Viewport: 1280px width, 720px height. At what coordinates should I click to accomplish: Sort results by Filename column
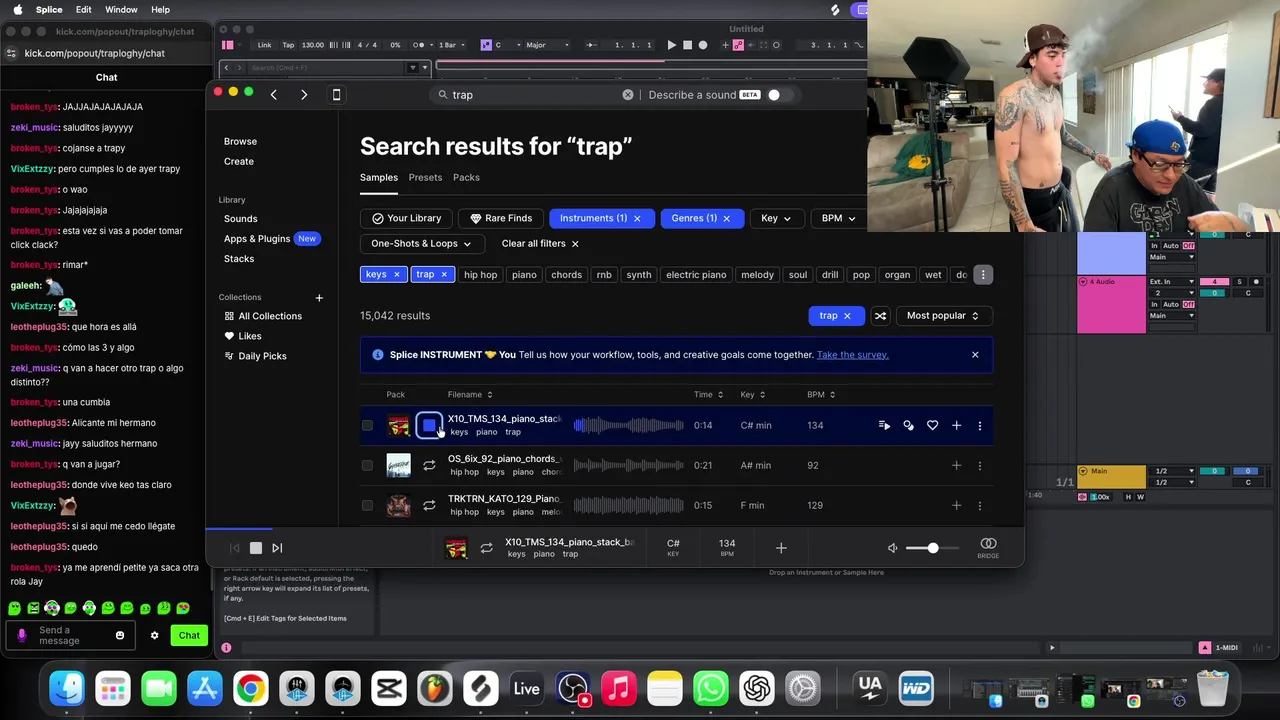[x=470, y=394]
